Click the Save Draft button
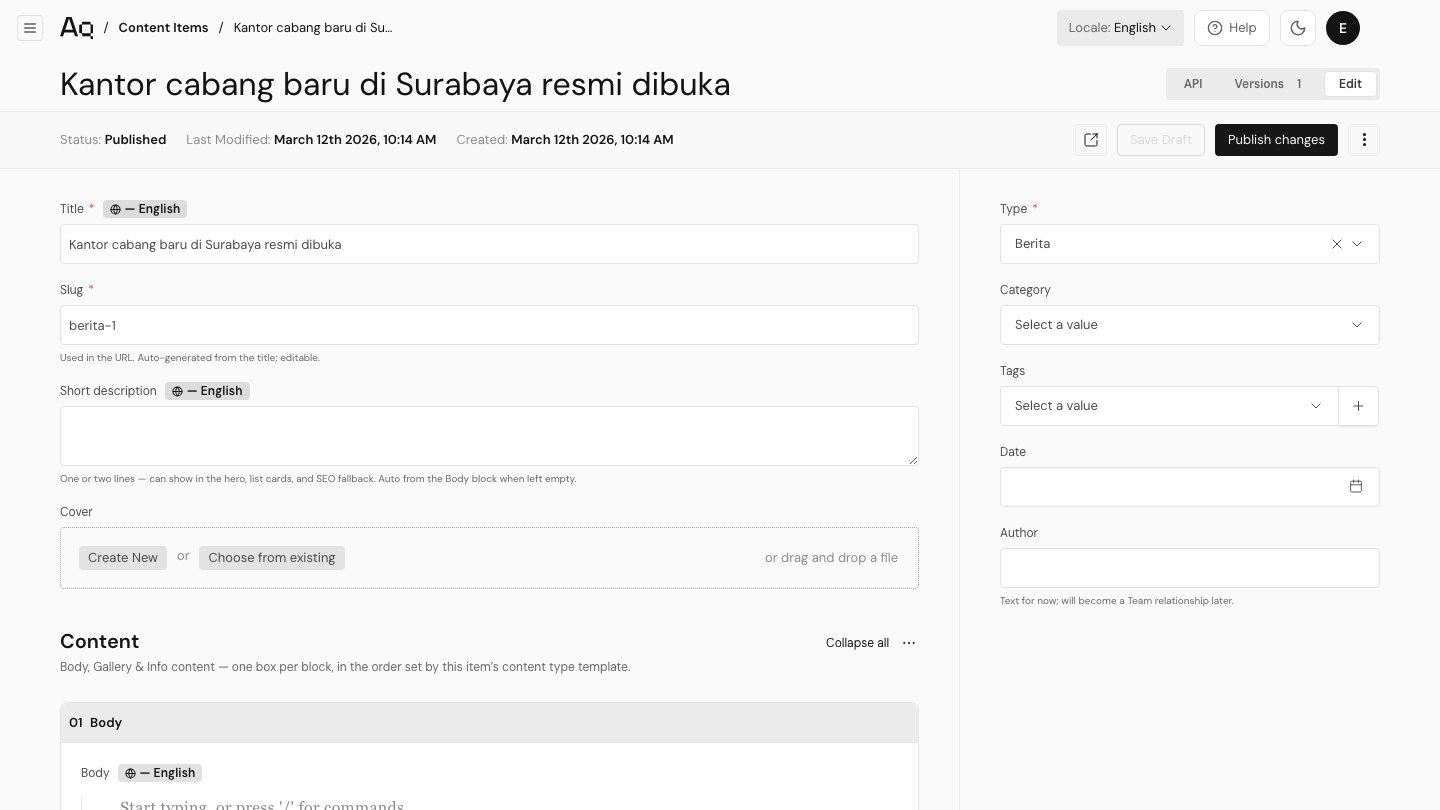1440x810 pixels. (1161, 140)
